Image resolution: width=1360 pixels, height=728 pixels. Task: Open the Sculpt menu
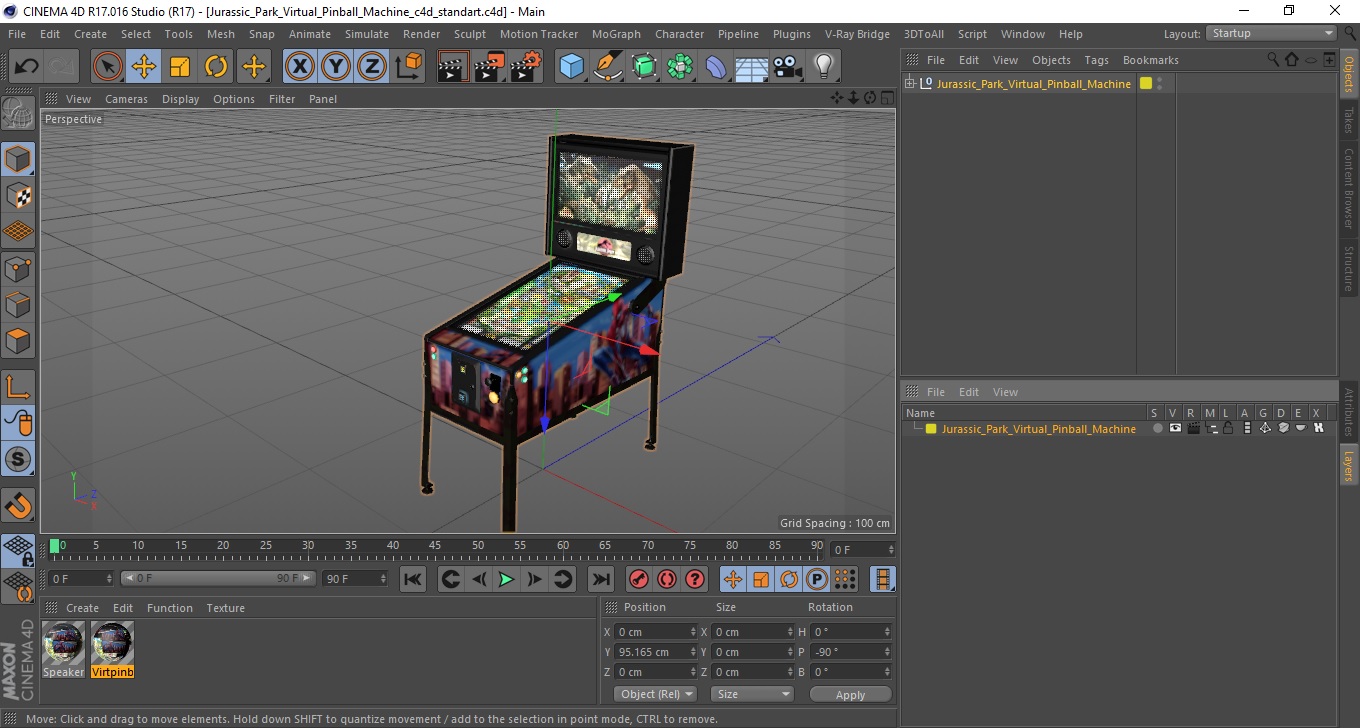[469, 34]
